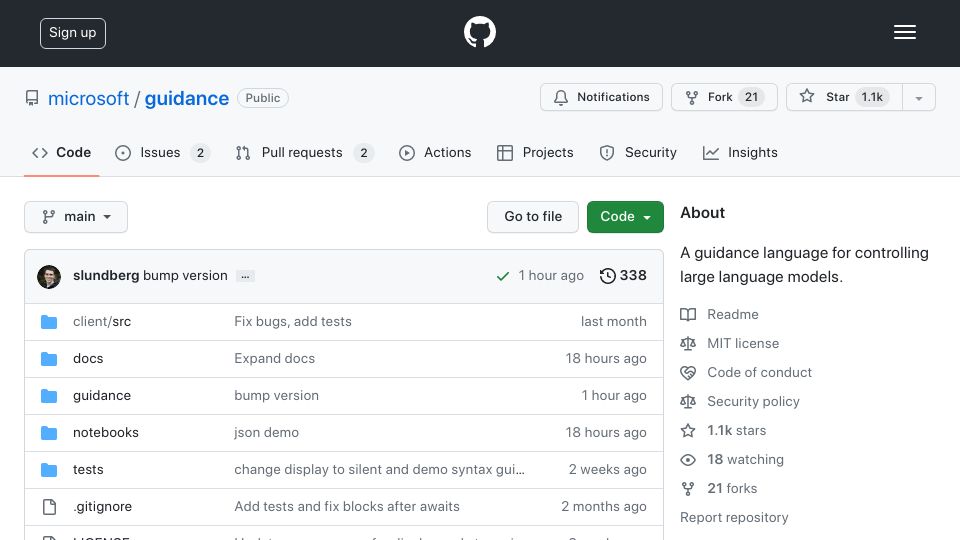Click the folder icon for client/src
Image resolution: width=960 pixels, height=540 pixels.
tap(49, 322)
